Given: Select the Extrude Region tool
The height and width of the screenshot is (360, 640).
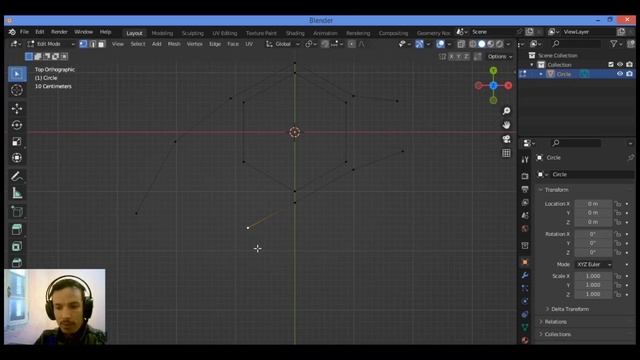Looking at the screenshot, I should tap(17, 229).
